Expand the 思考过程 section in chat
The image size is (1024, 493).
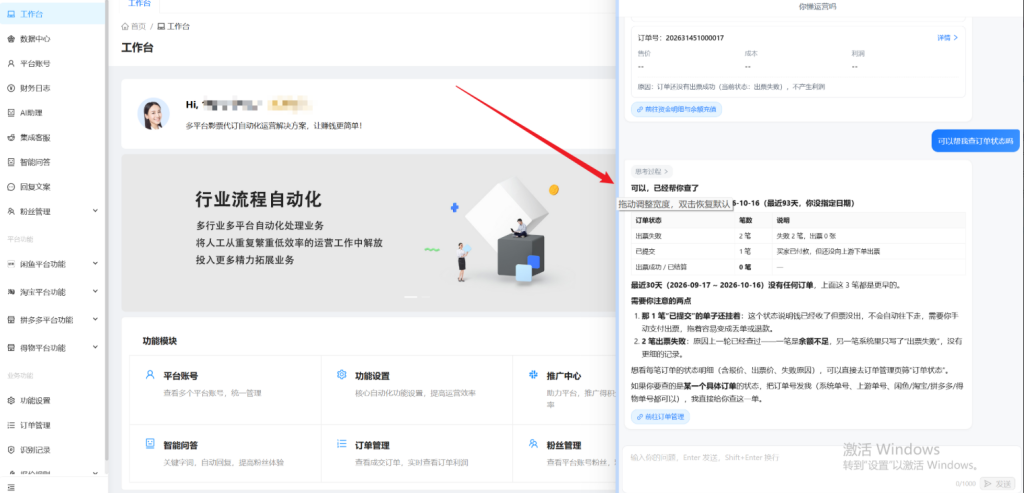click(x=651, y=172)
